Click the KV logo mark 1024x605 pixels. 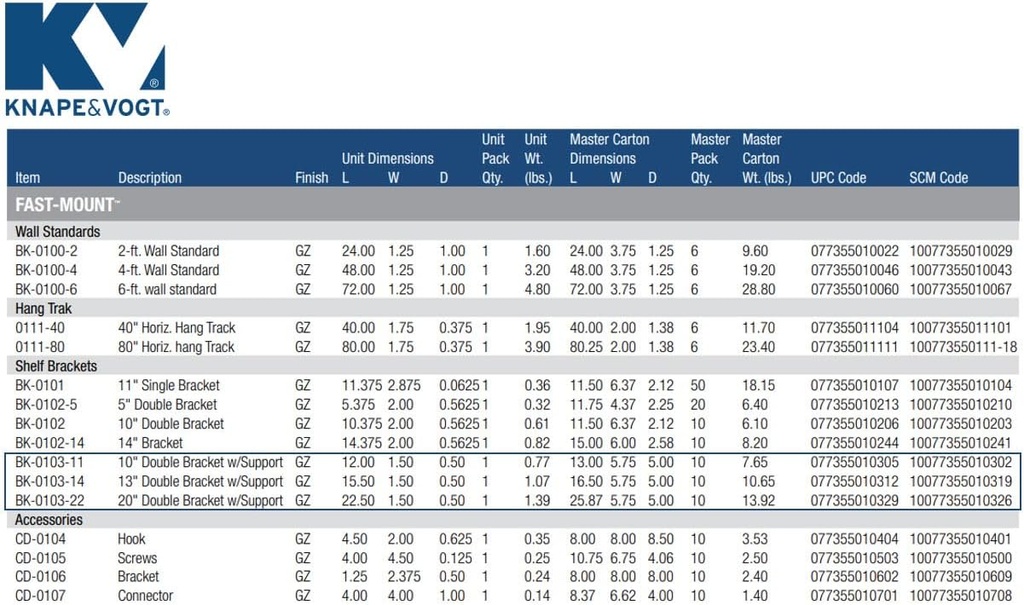[84, 46]
